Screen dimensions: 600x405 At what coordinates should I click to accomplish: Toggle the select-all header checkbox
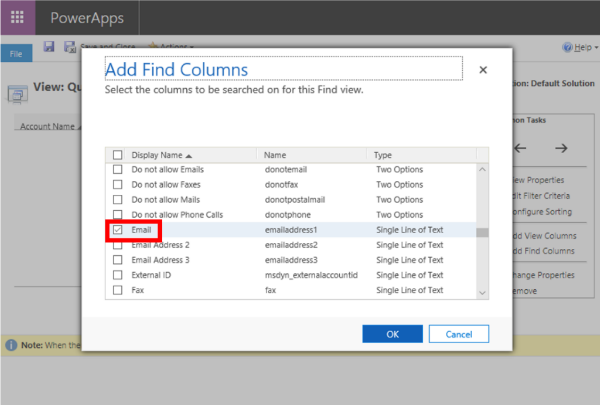coord(118,155)
